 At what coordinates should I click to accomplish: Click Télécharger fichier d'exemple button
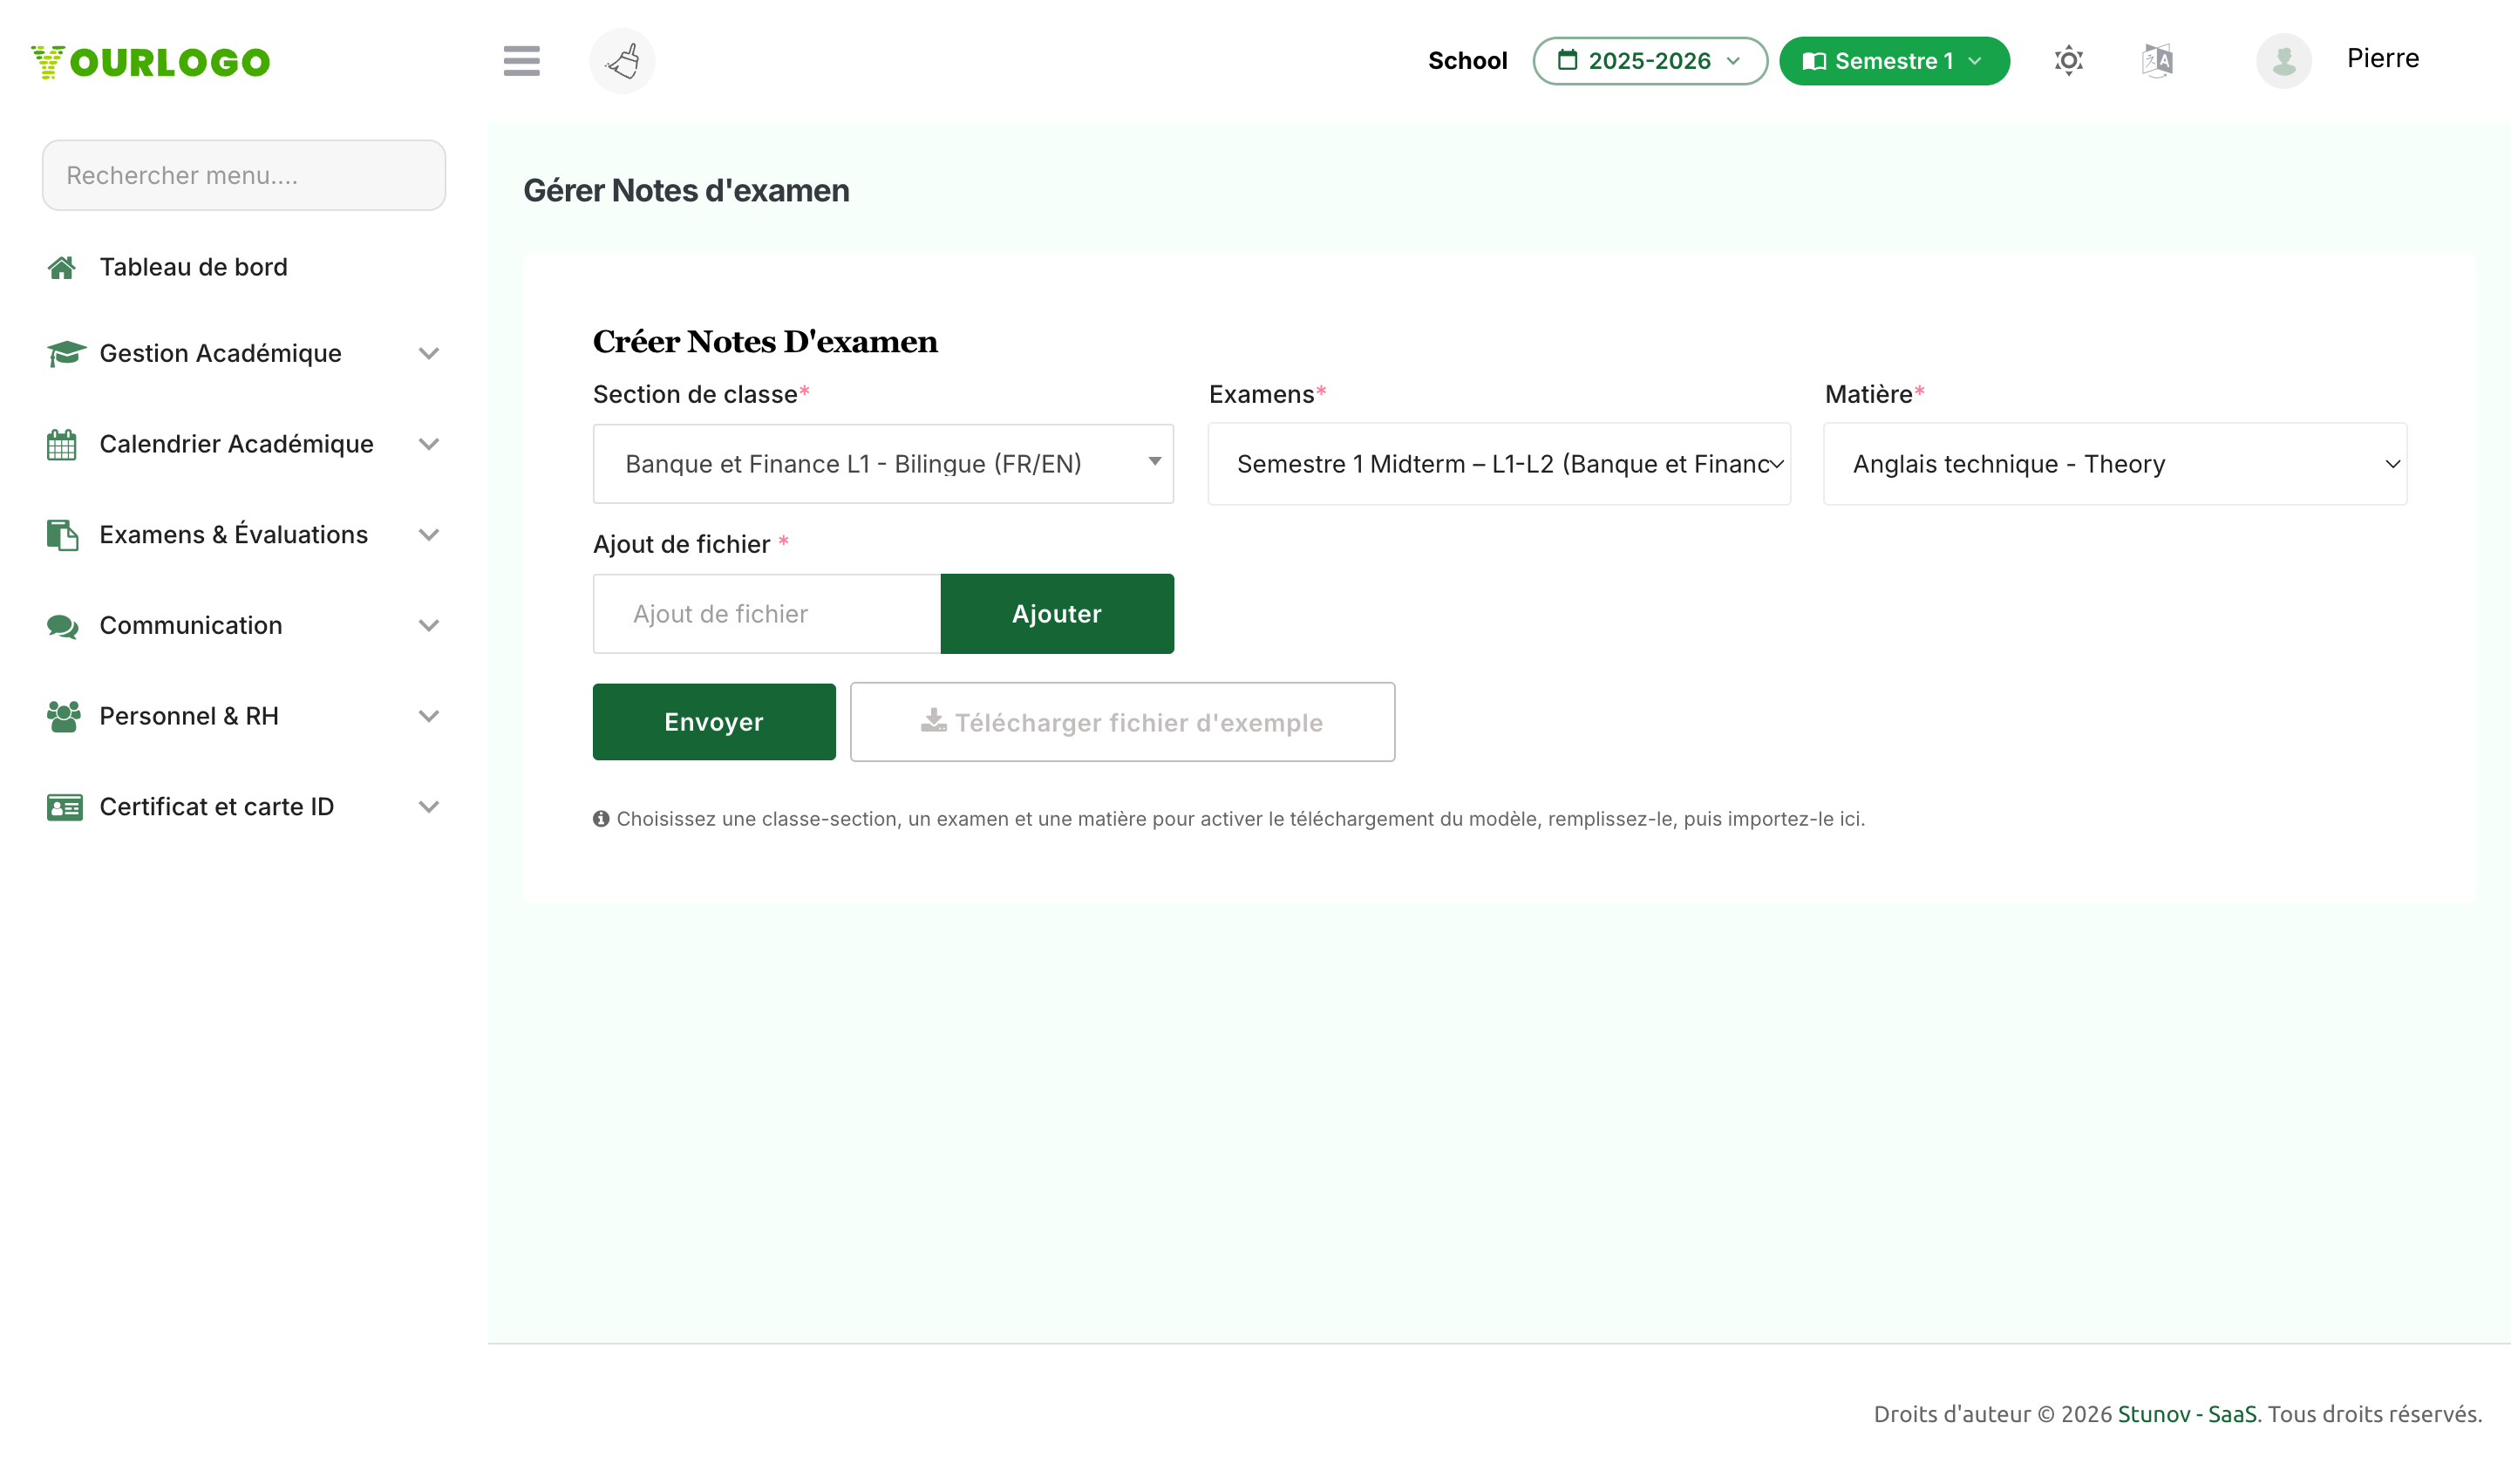[1122, 722]
